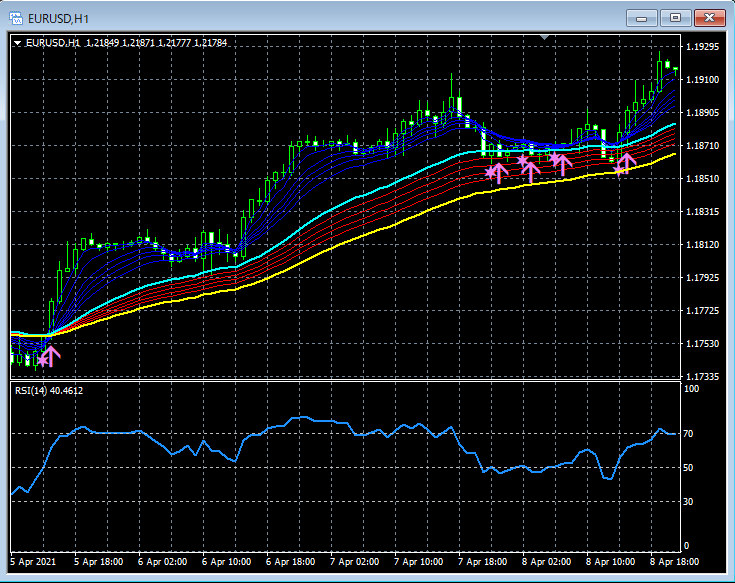The height and width of the screenshot is (583, 735).
Task: Click the leftmost pink arrow in the 7 Apr 18:00 cluster
Action: [497, 171]
